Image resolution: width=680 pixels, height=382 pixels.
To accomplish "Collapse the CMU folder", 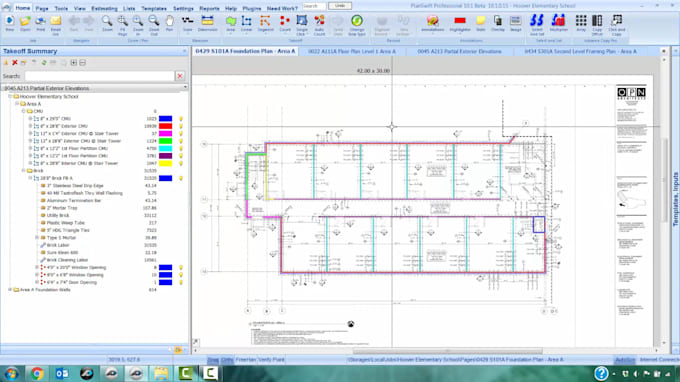I will [24, 111].
